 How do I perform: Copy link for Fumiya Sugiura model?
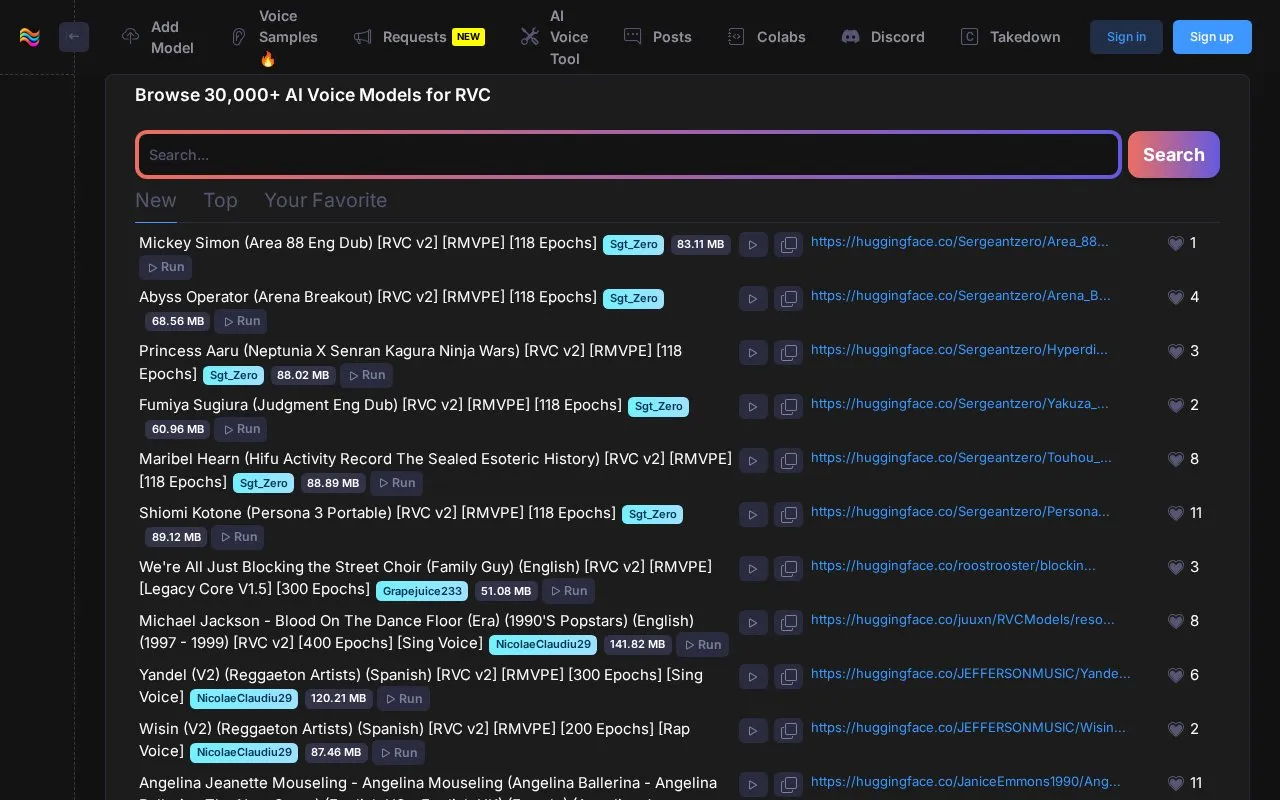[x=789, y=407]
